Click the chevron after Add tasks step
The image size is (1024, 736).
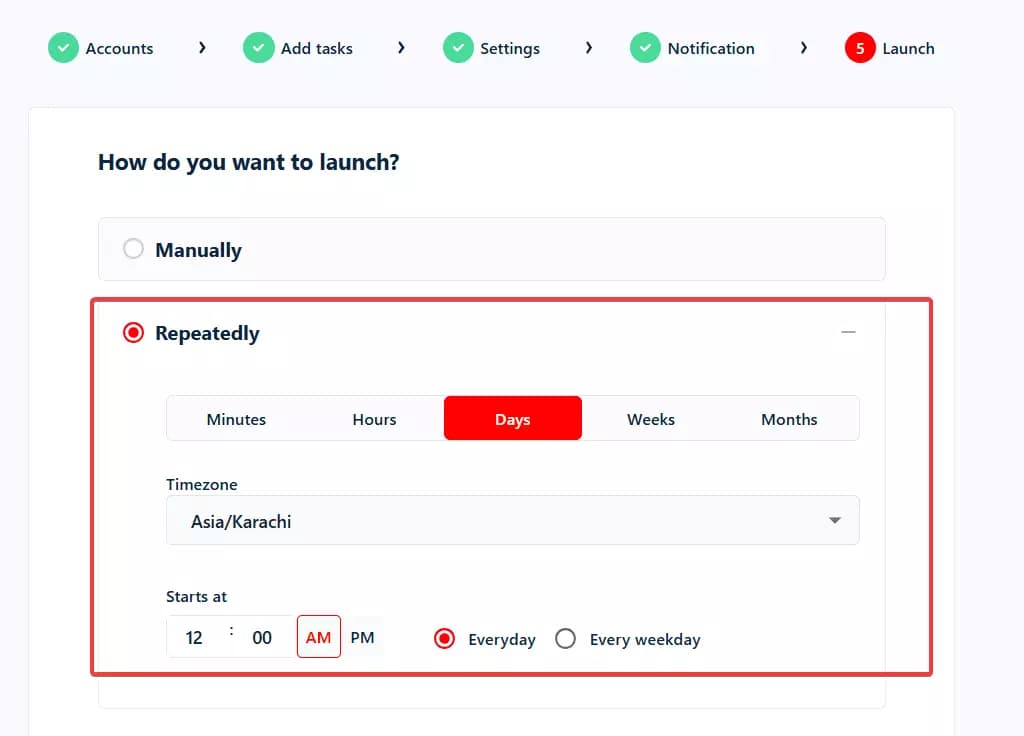[x=402, y=47]
